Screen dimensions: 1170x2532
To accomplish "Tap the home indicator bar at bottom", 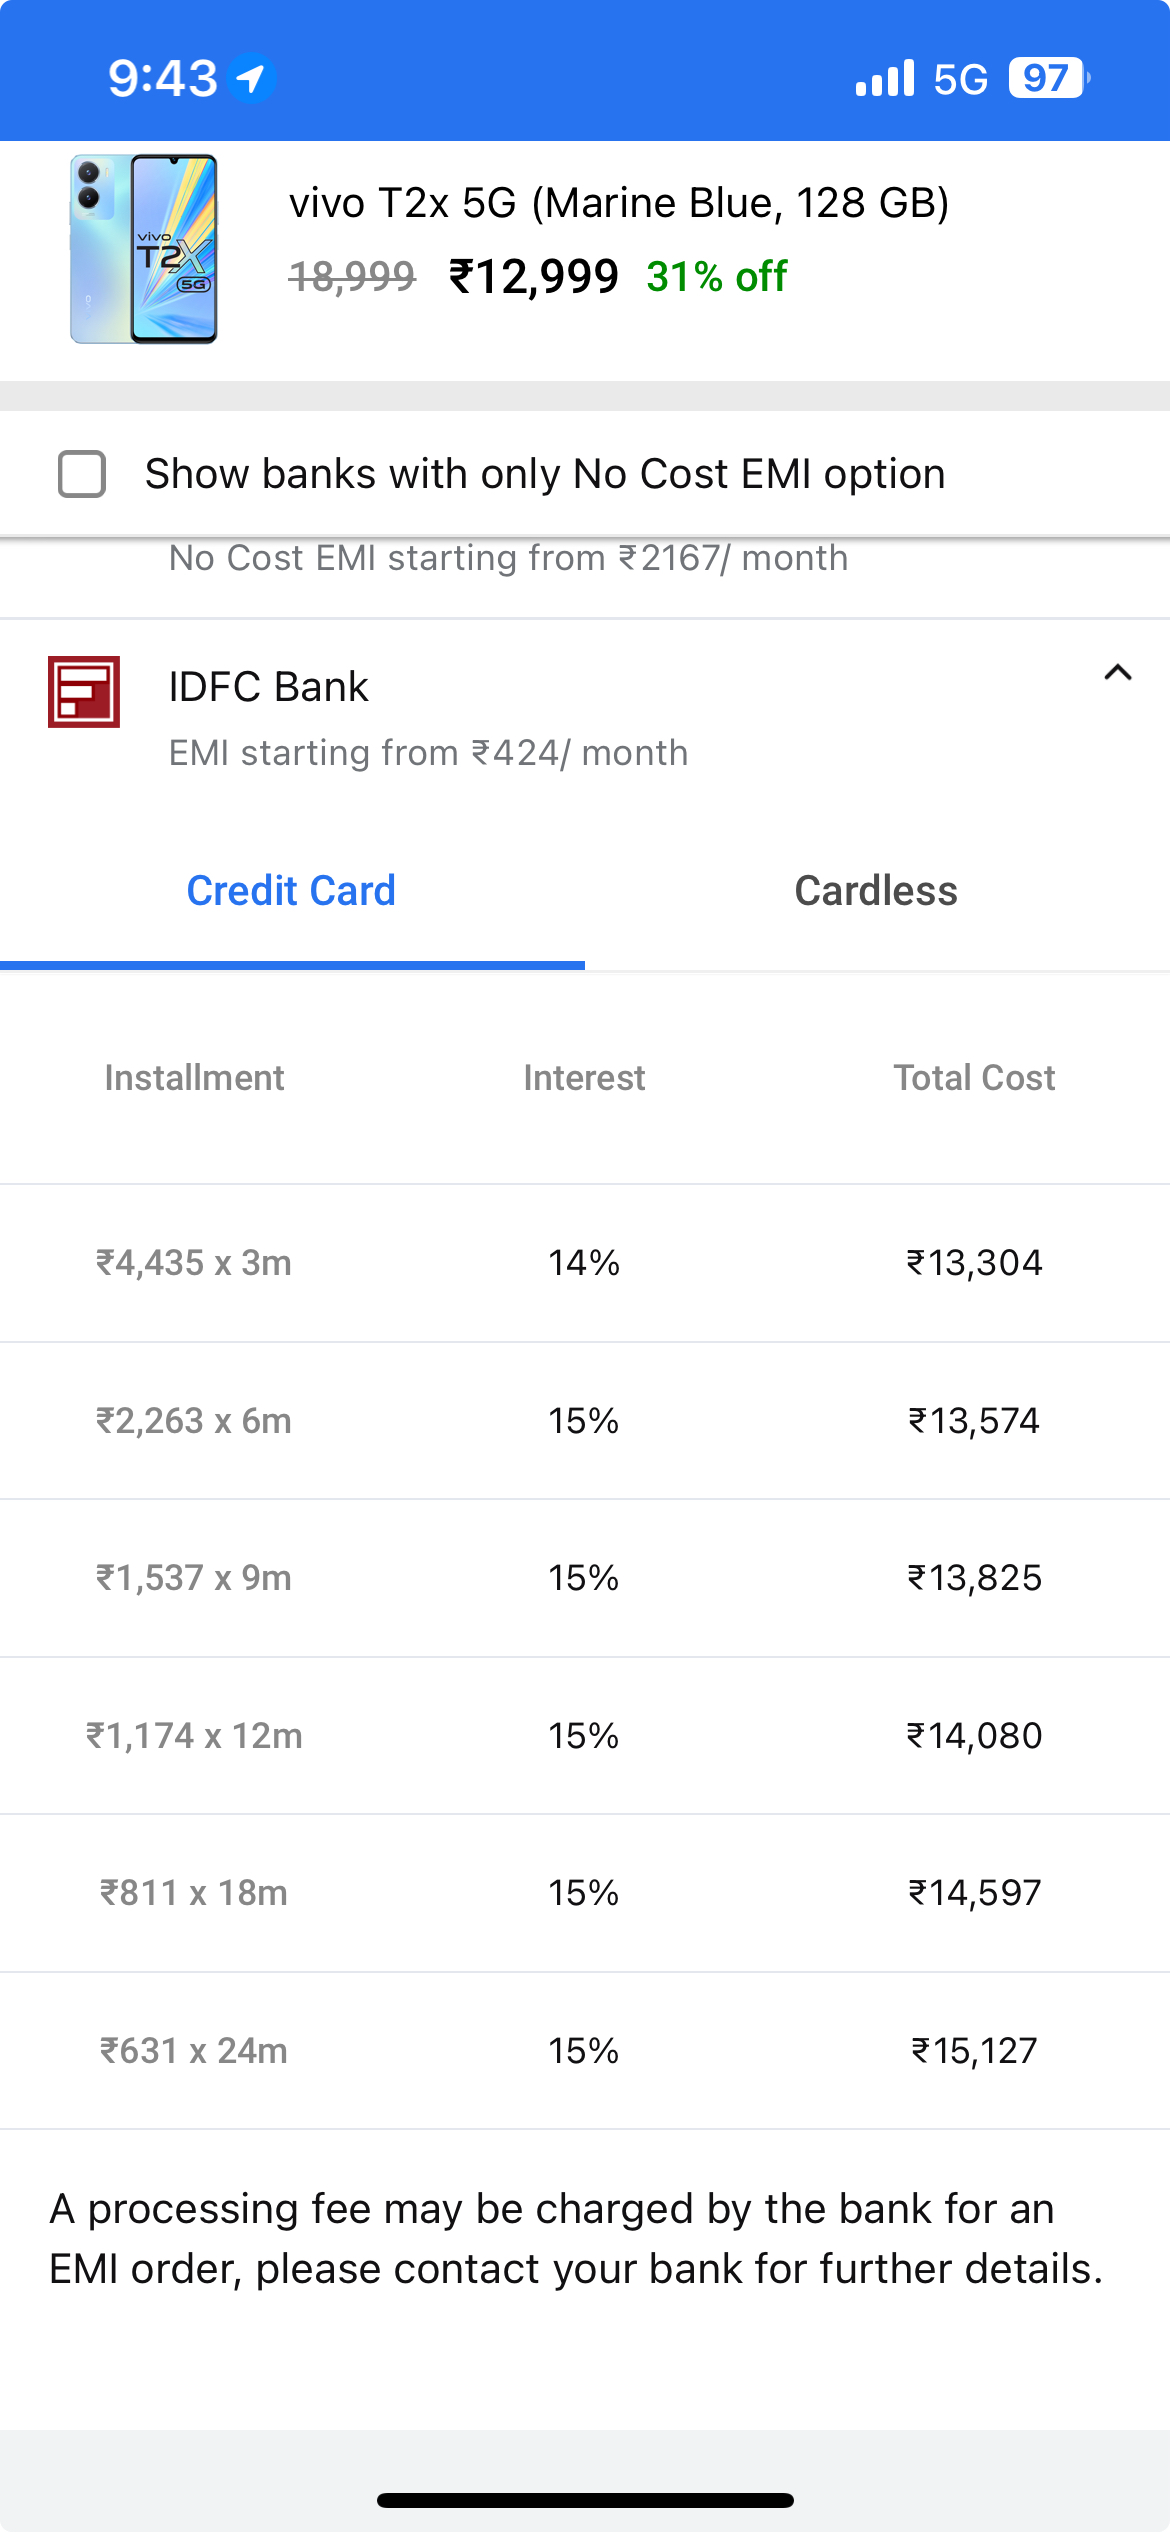I will 585,2500.
